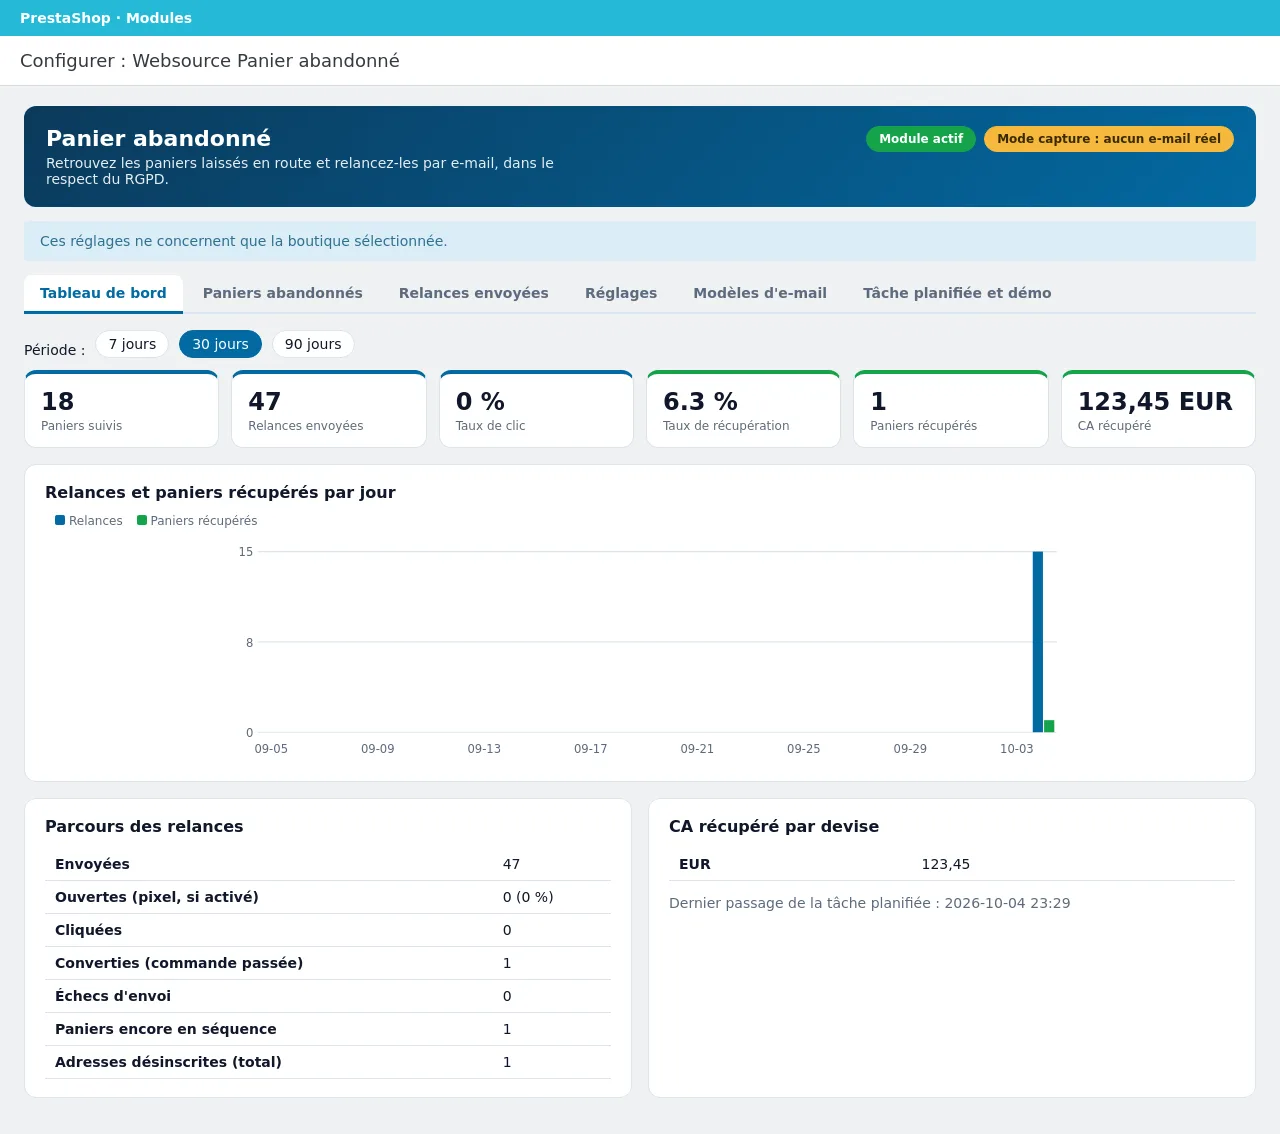
Task: Click the 0 (0 %) opened value
Action: [528, 897]
